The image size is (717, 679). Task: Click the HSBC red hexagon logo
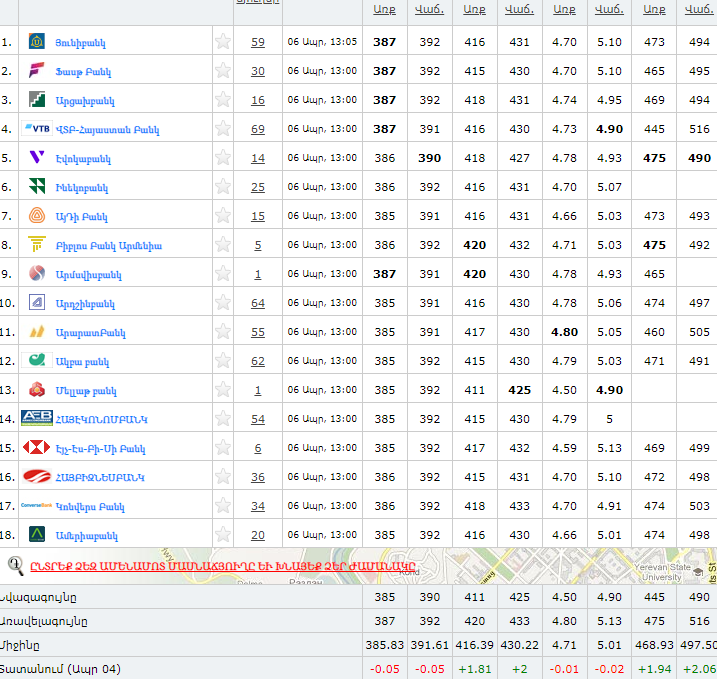coord(37,447)
